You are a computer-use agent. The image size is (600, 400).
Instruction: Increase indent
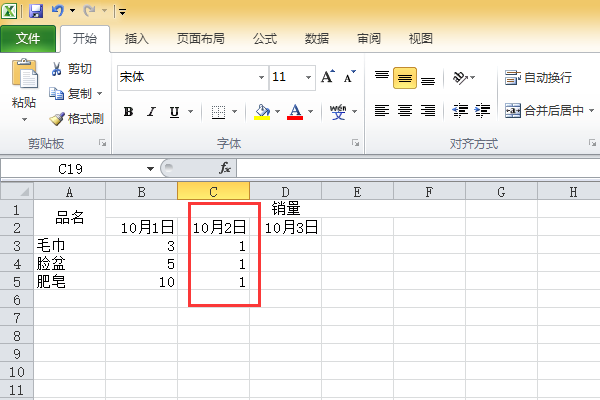coord(482,111)
